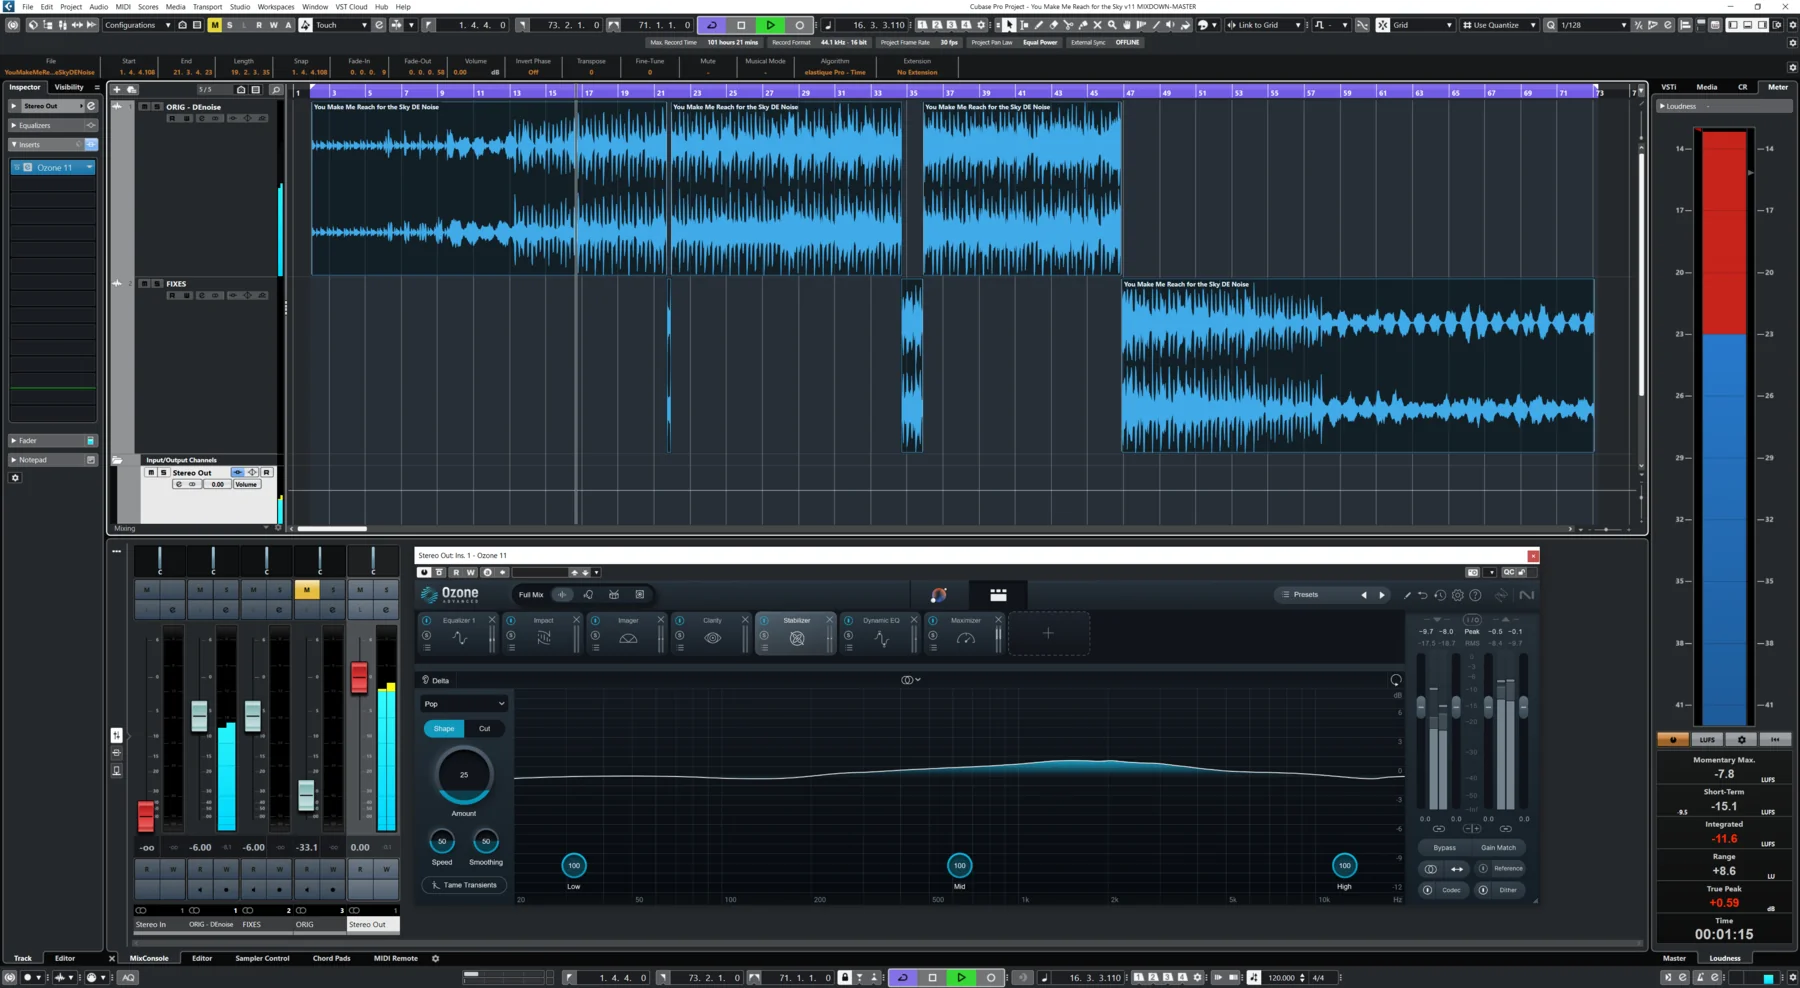Image resolution: width=1800 pixels, height=988 pixels.
Task: Select the Object Selection arrow tool
Action: 1009,25
